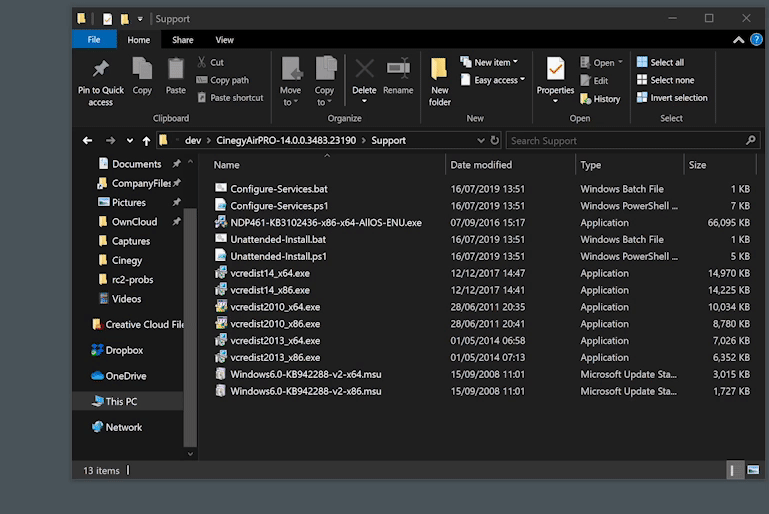Open Help question mark icon
The image size is (769, 514).
coord(756,39)
